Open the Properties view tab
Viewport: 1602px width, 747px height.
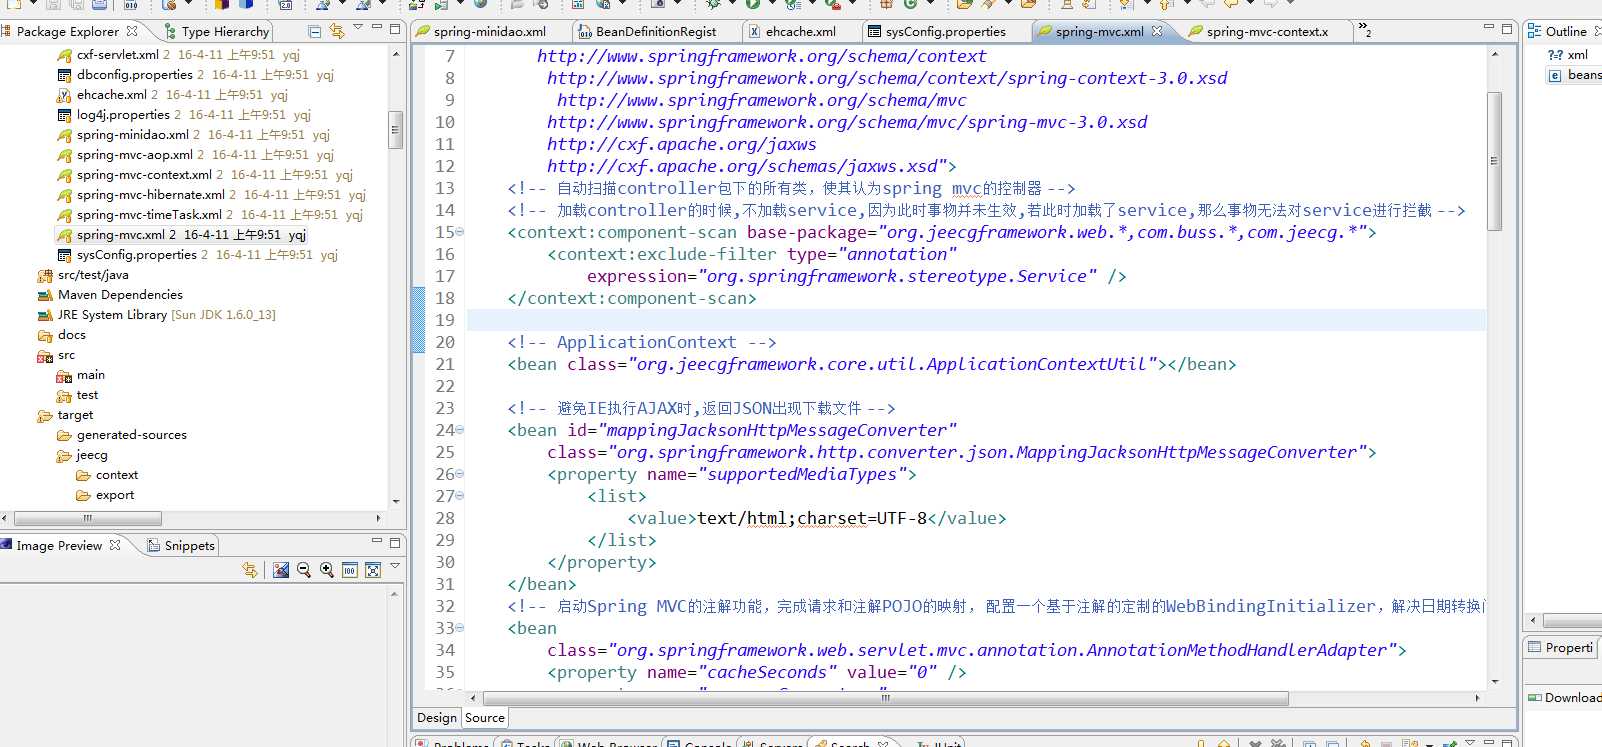click(1561, 647)
